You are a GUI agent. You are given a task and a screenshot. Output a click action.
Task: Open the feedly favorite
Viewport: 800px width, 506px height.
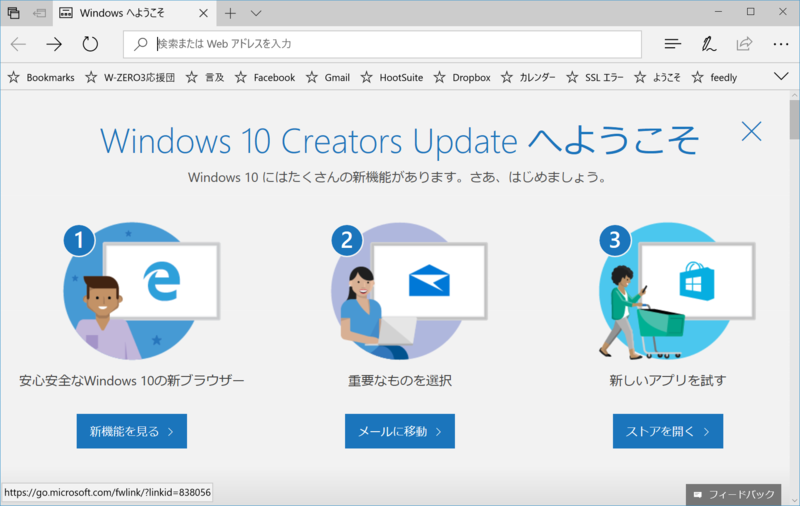(714, 78)
